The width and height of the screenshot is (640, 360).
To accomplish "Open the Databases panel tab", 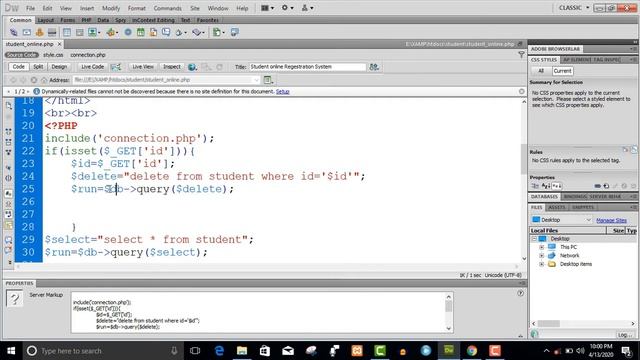I will click(544, 197).
